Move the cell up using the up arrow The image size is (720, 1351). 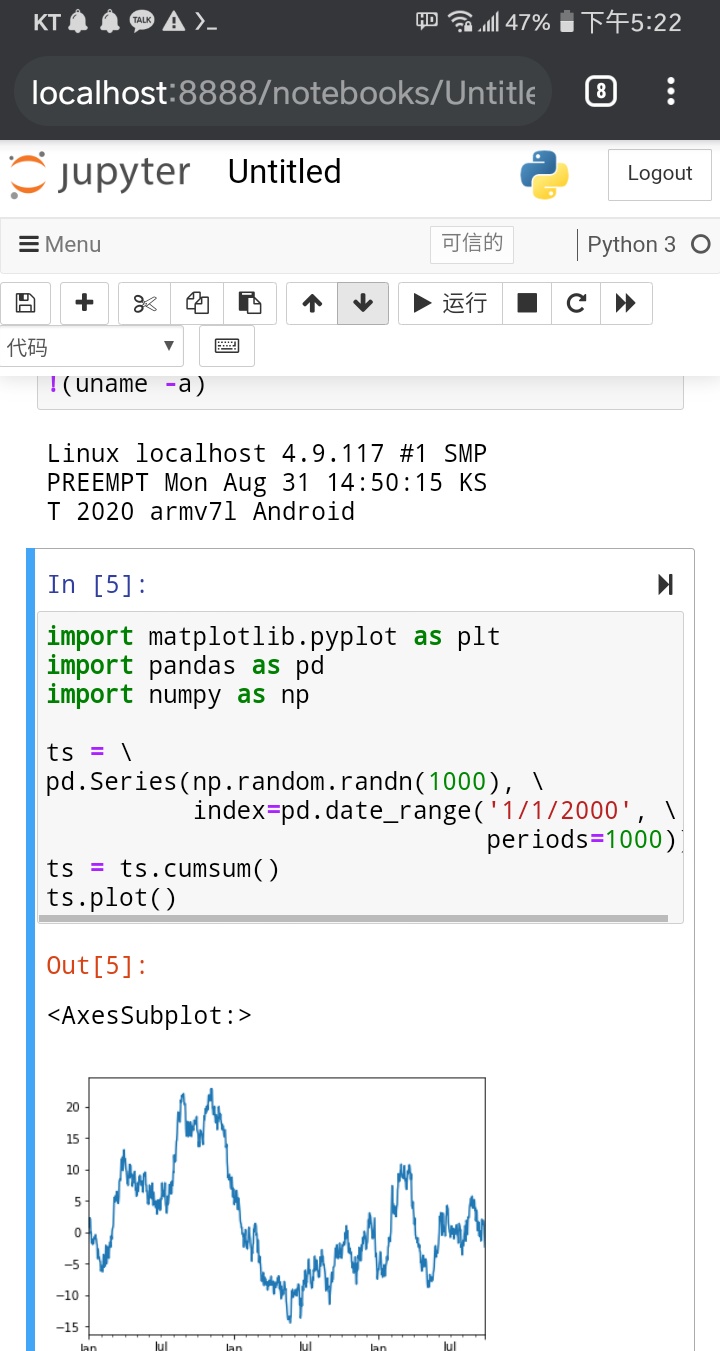(x=310, y=303)
